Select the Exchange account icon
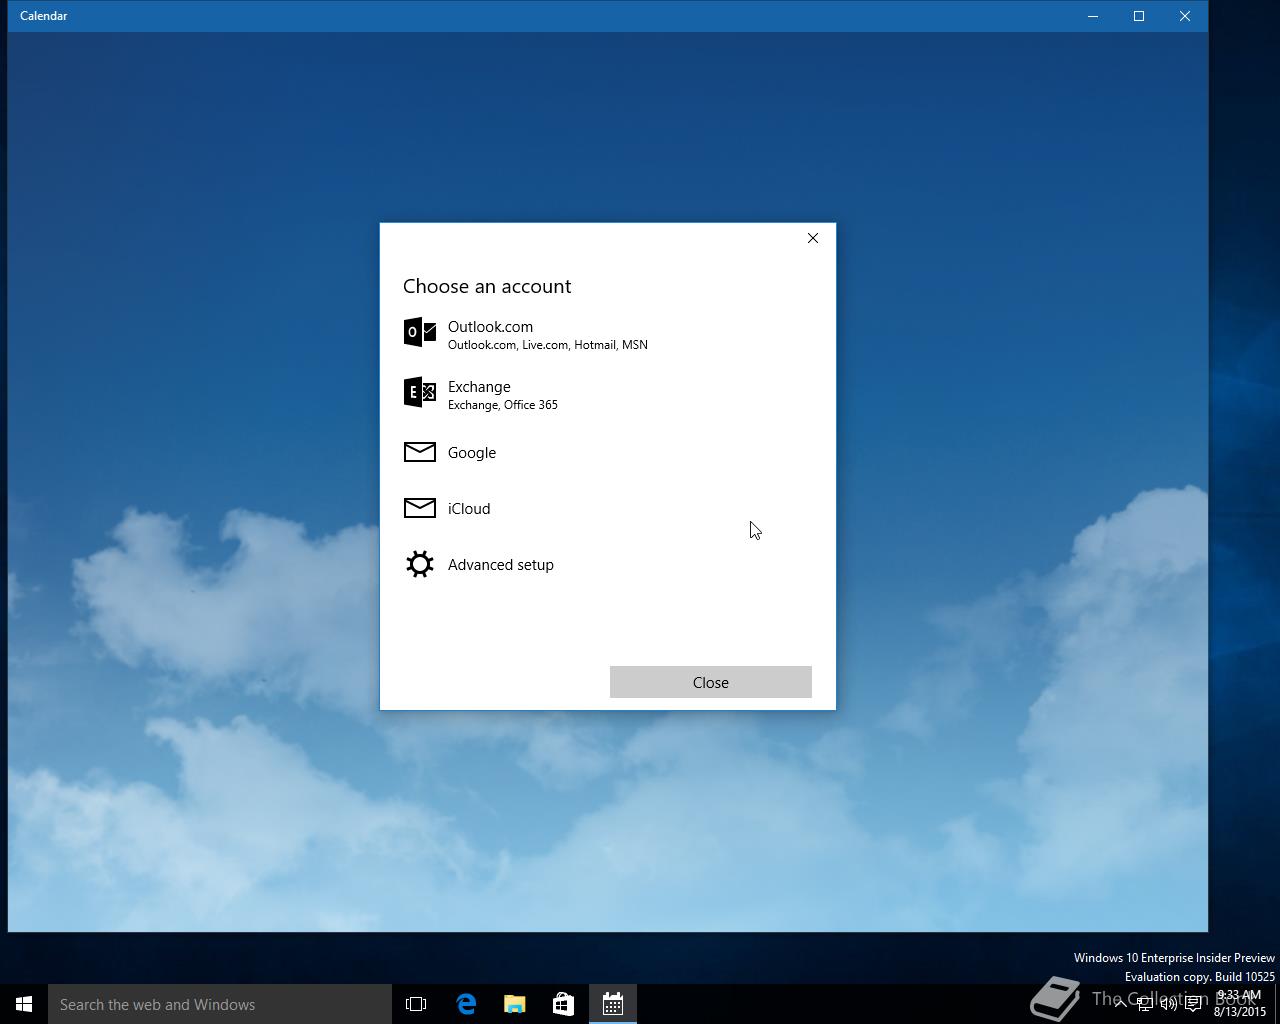The height and width of the screenshot is (1024, 1280). [x=420, y=392]
